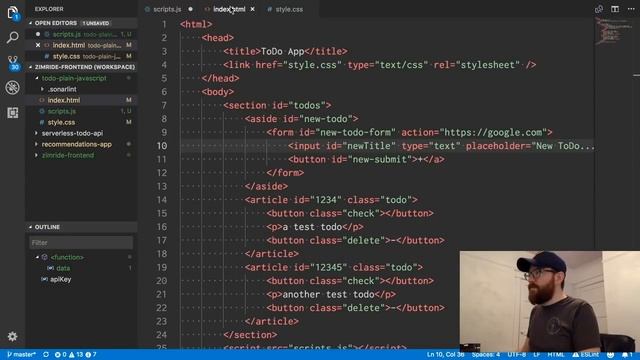Switch to the style.css tab
This screenshot has width=640, height=360.
pyautogui.click(x=289, y=9)
